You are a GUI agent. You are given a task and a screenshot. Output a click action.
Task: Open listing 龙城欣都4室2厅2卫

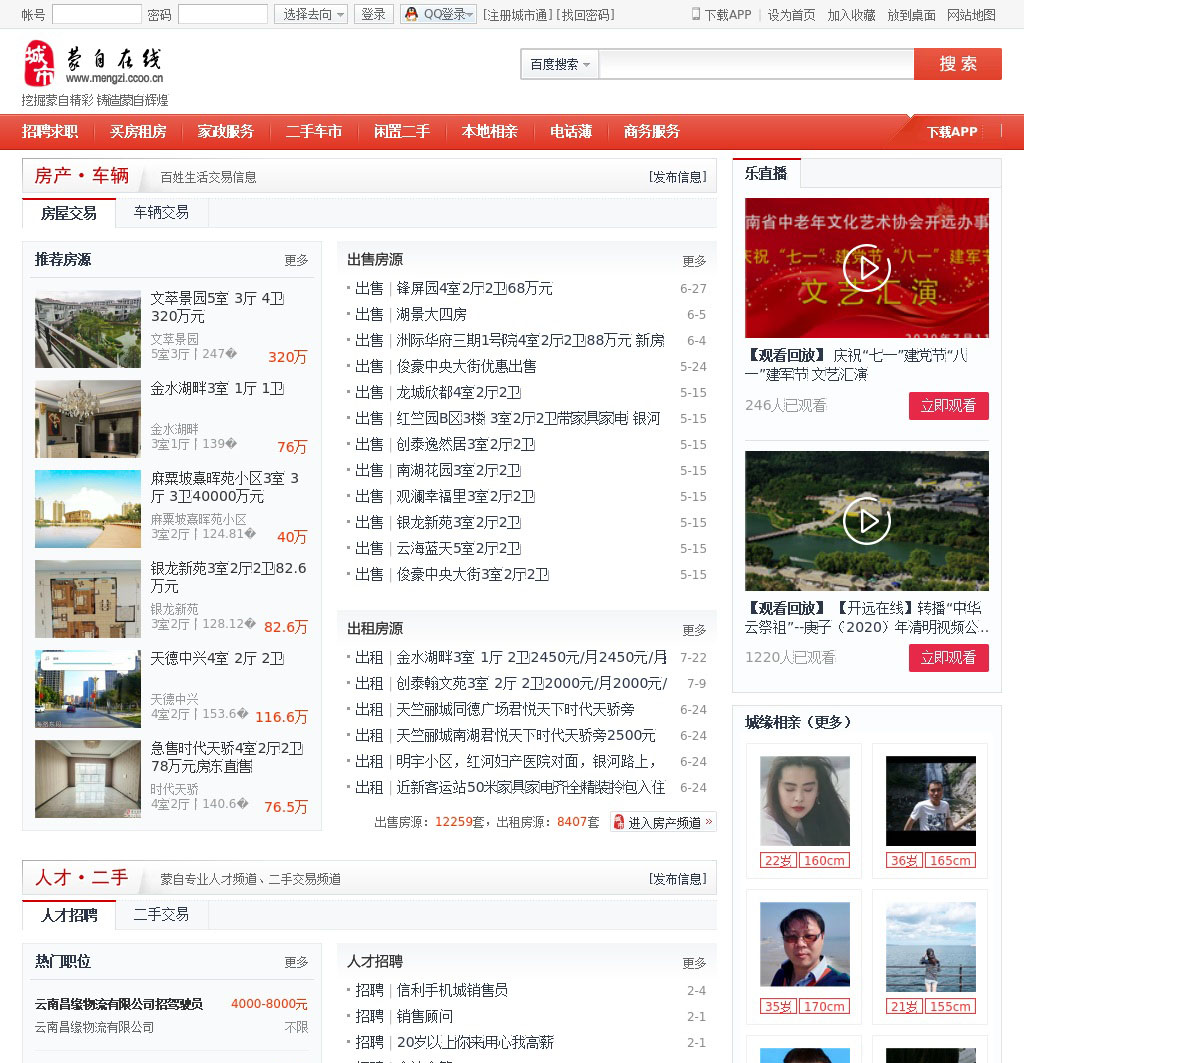tap(458, 392)
